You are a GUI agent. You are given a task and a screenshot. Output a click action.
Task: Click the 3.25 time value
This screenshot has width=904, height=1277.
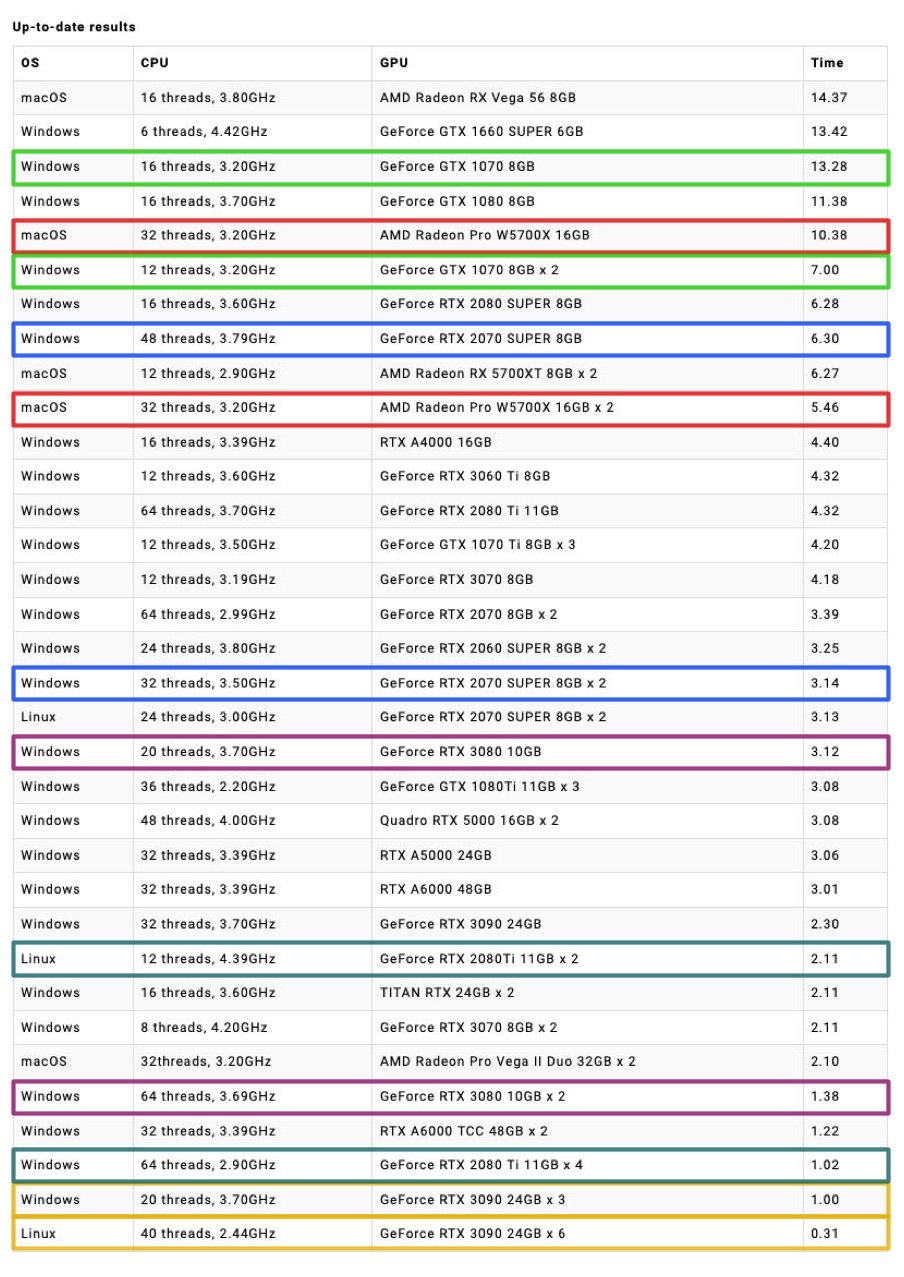click(825, 649)
